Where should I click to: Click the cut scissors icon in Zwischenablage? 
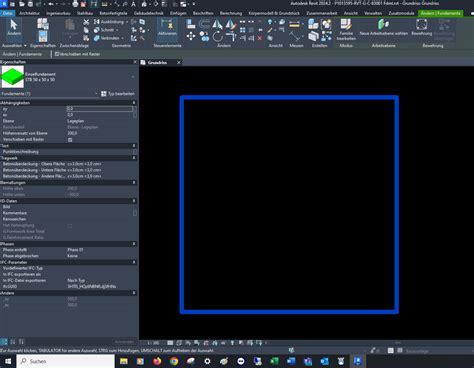[x=86, y=22]
